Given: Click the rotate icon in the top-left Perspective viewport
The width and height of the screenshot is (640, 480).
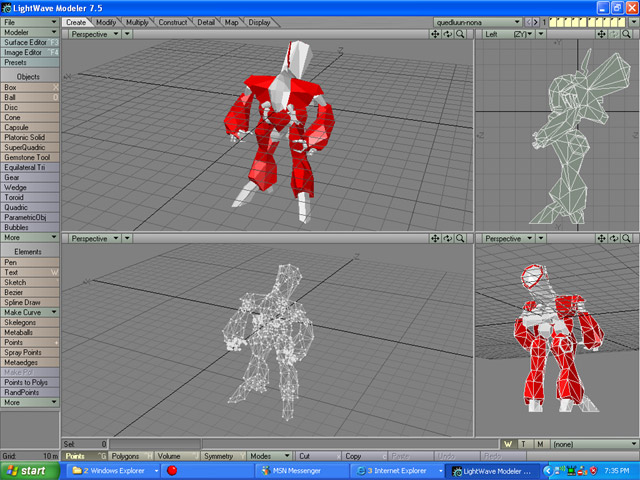Looking at the screenshot, I should coord(448,34).
